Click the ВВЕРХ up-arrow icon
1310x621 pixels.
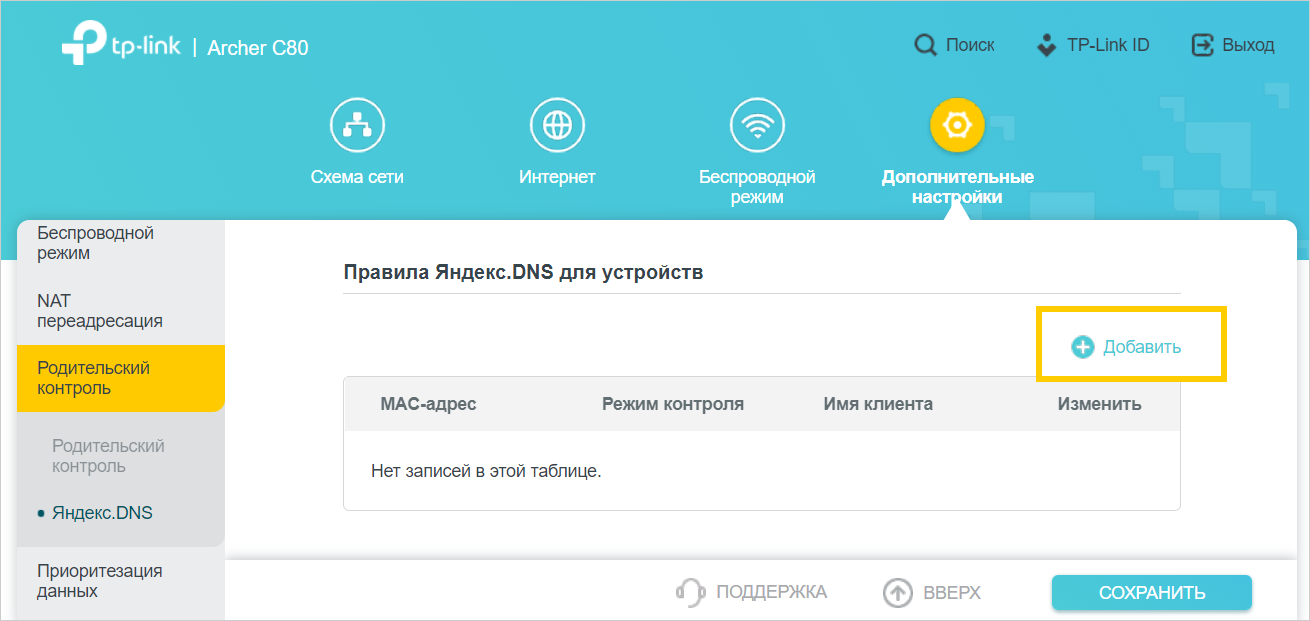coord(898,592)
